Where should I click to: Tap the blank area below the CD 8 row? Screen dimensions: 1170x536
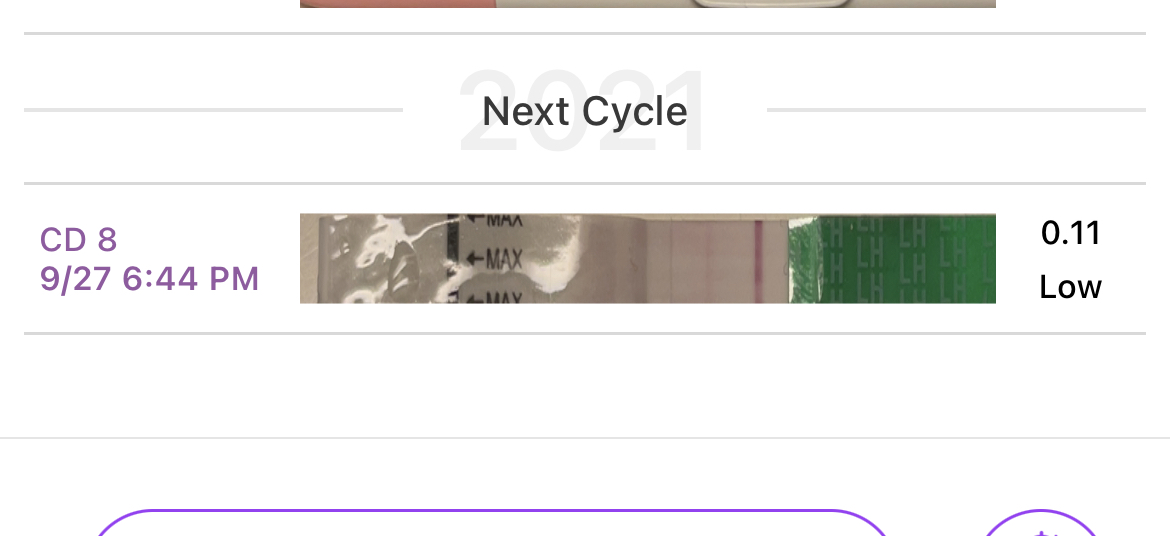[584, 385]
